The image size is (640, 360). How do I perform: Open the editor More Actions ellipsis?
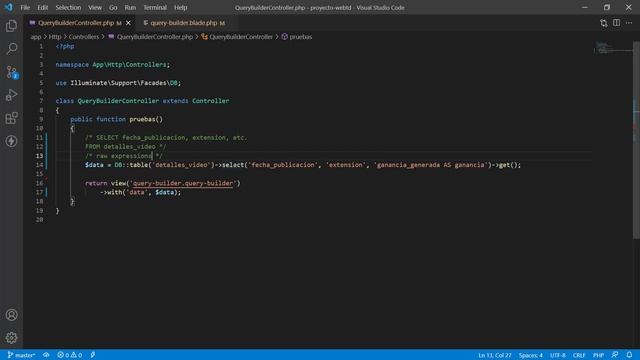click(x=629, y=23)
